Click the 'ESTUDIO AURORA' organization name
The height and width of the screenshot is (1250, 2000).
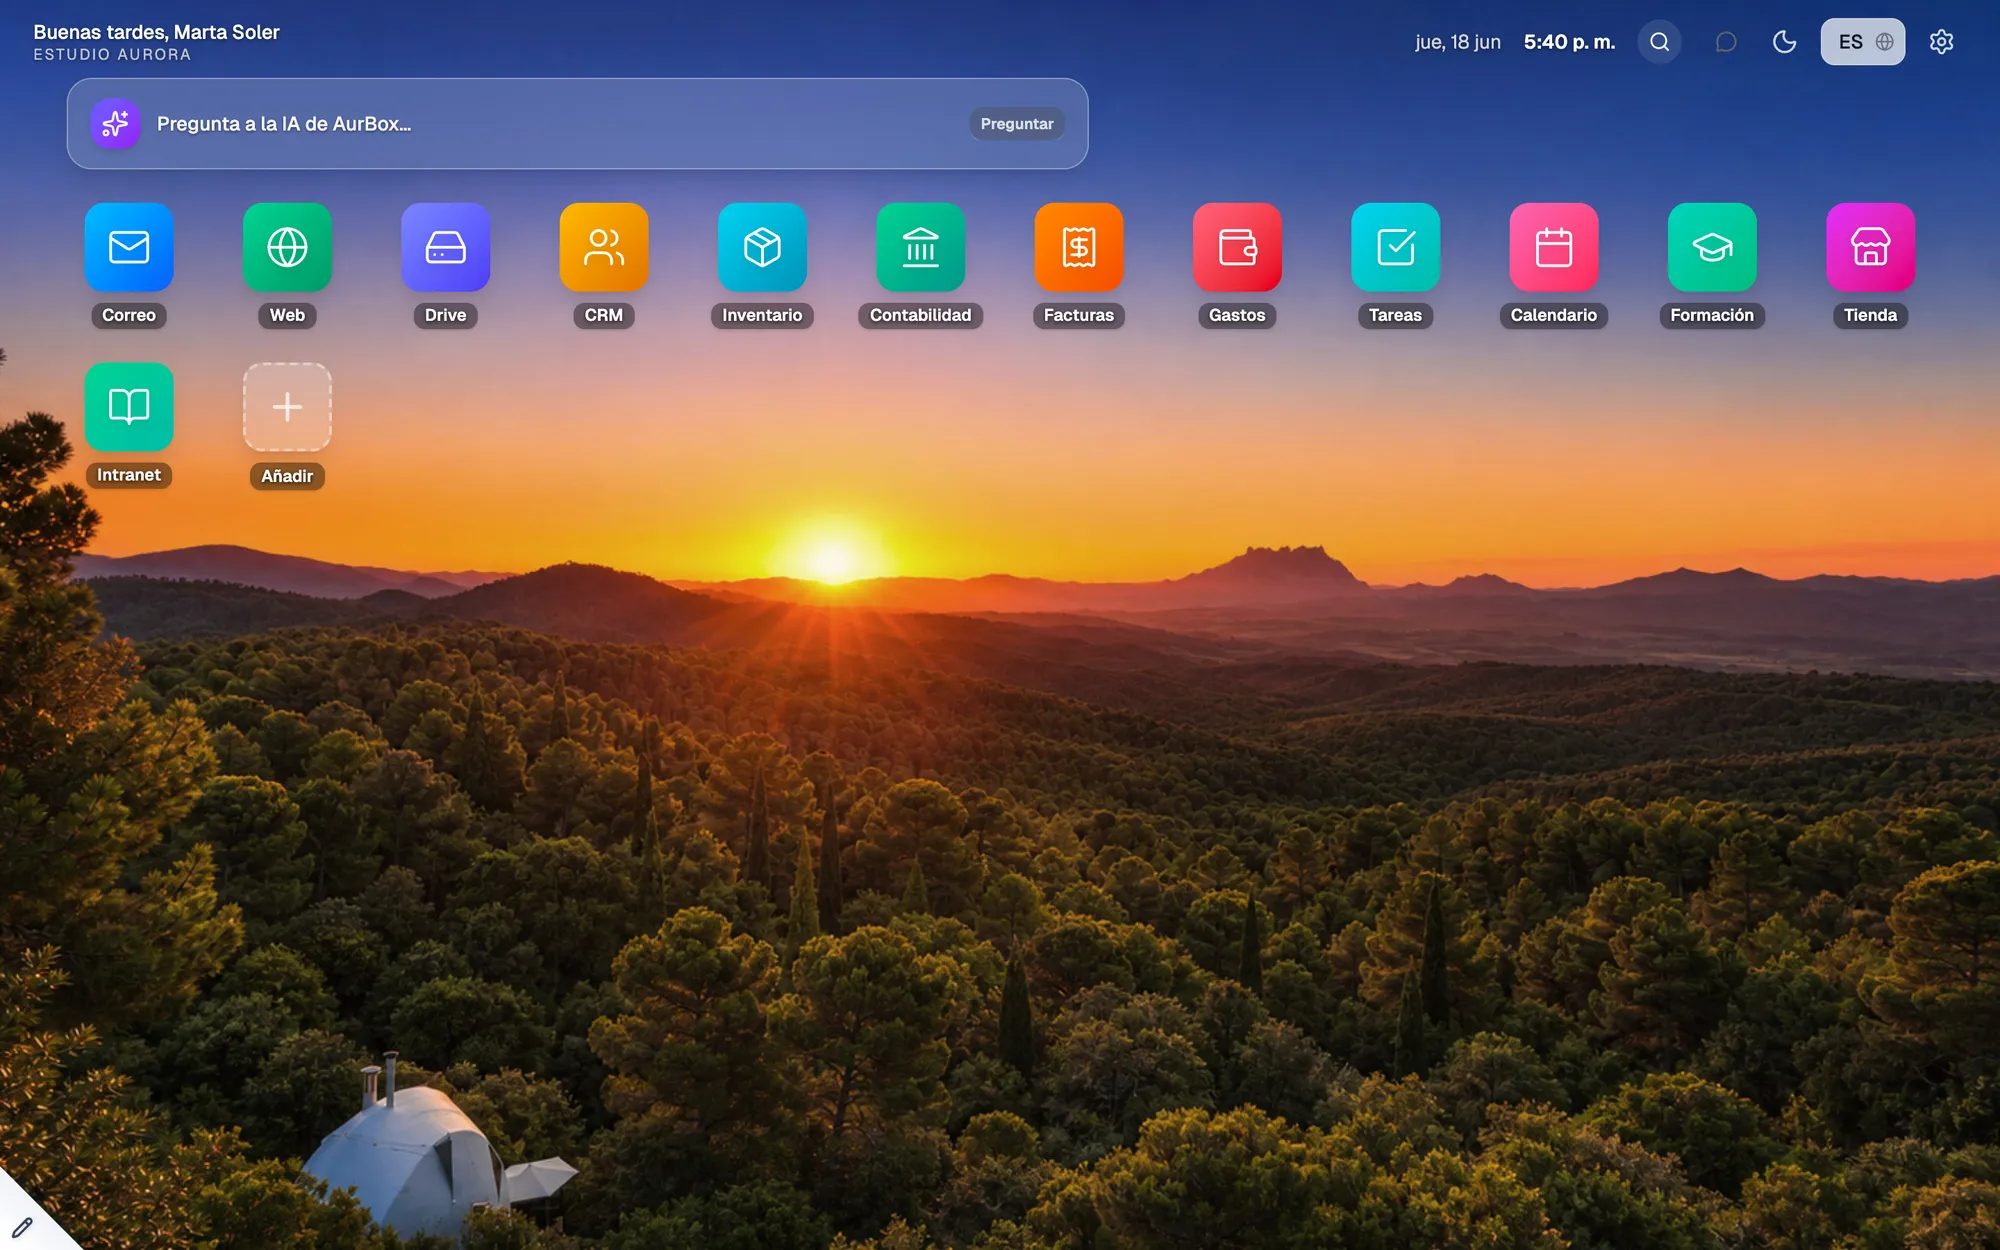click(x=112, y=55)
